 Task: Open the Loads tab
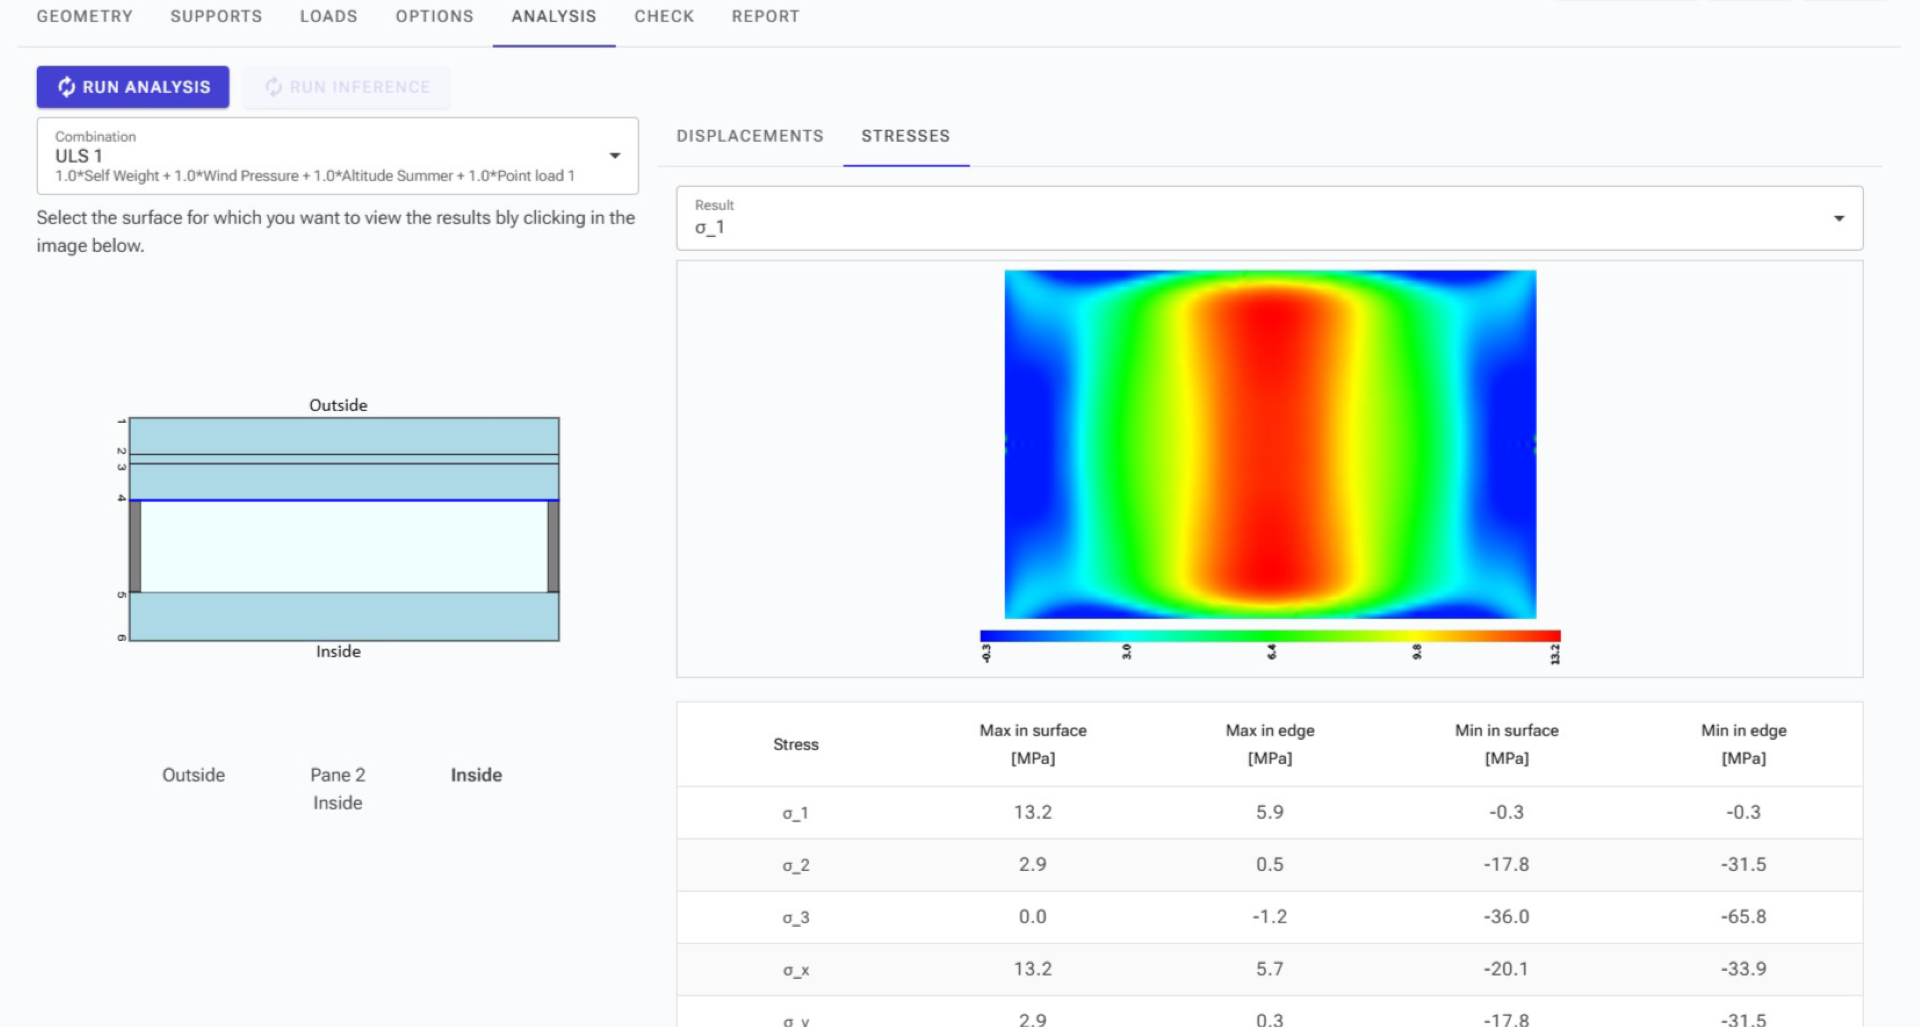coord(328,16)
